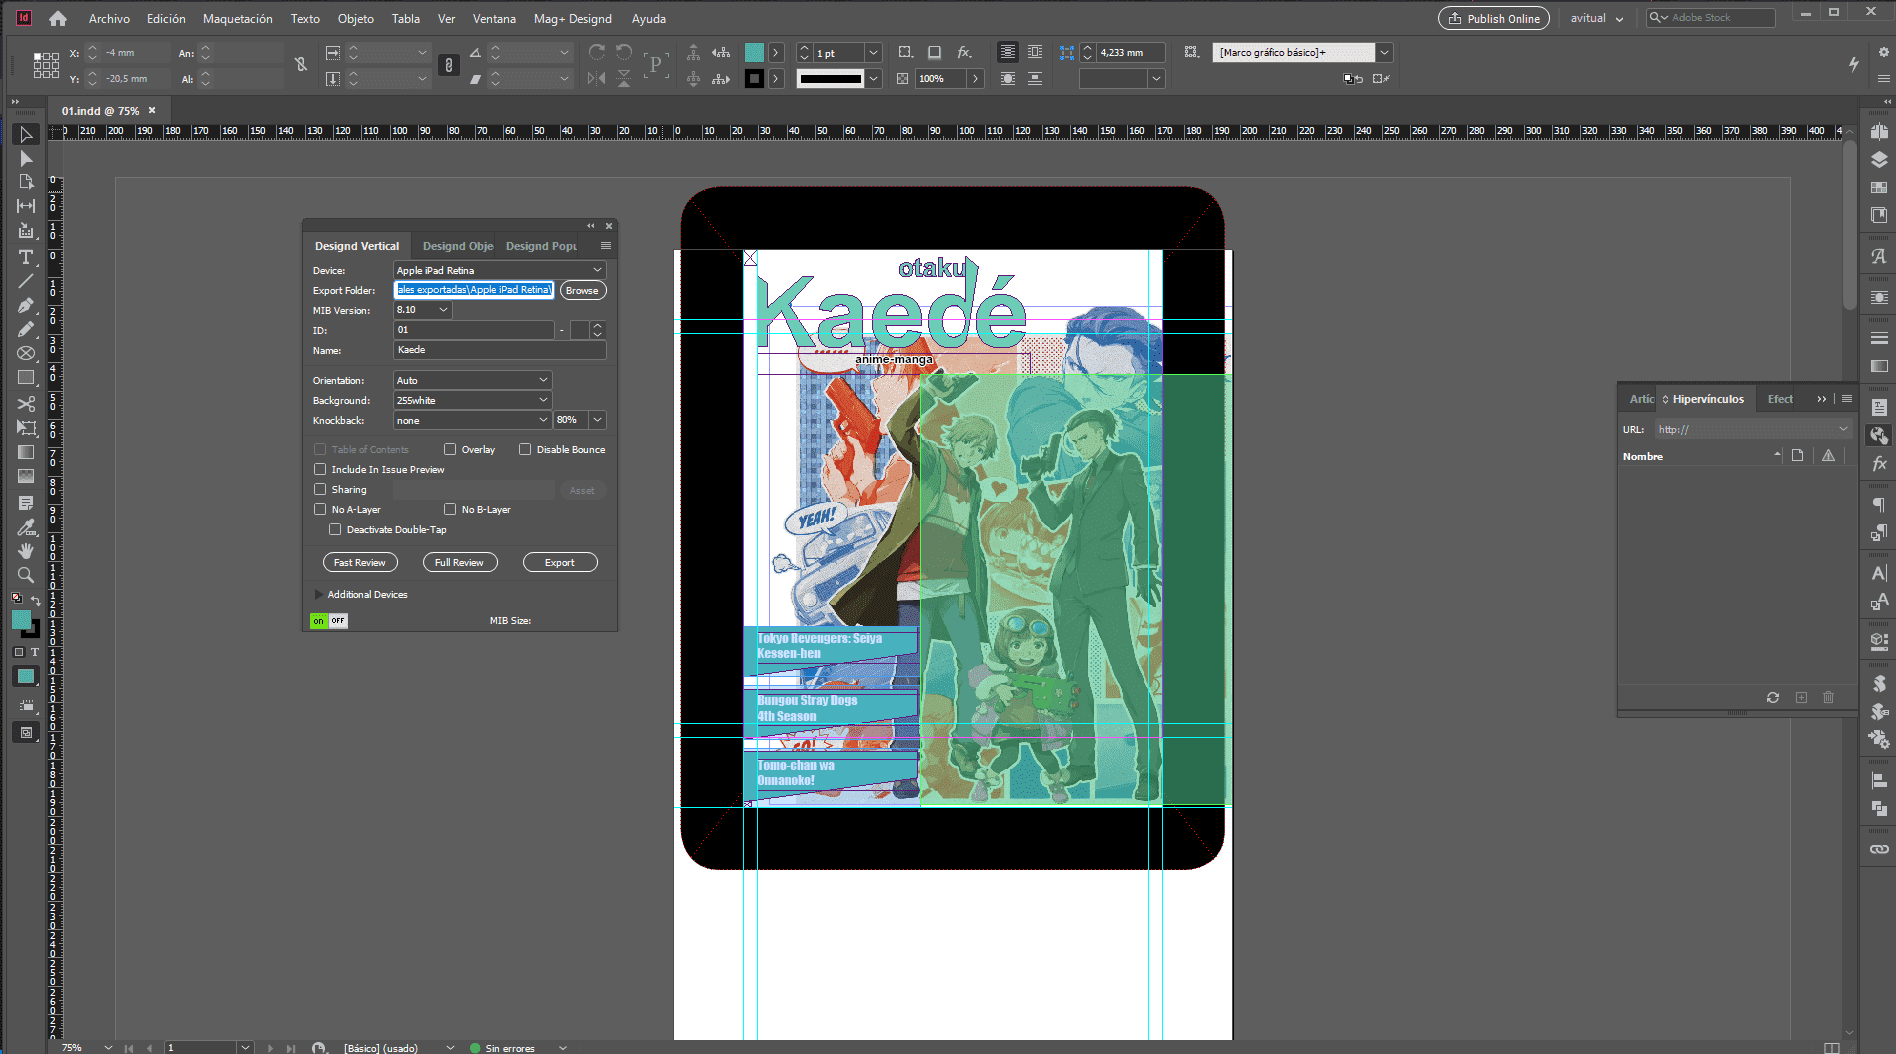Activate the Zoom magnifier tool
Screen dimensions: 1896x1054
(26, 575)
